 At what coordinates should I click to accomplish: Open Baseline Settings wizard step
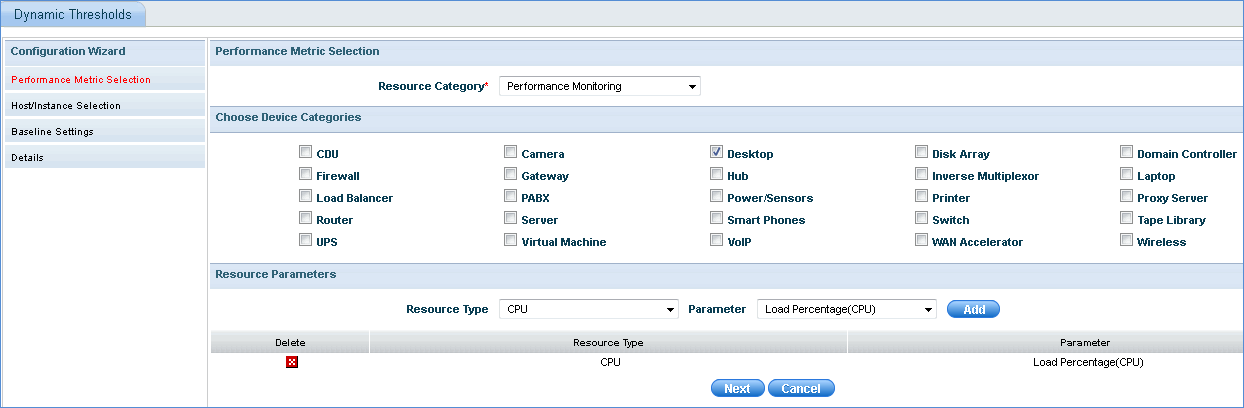coord(52,131)
